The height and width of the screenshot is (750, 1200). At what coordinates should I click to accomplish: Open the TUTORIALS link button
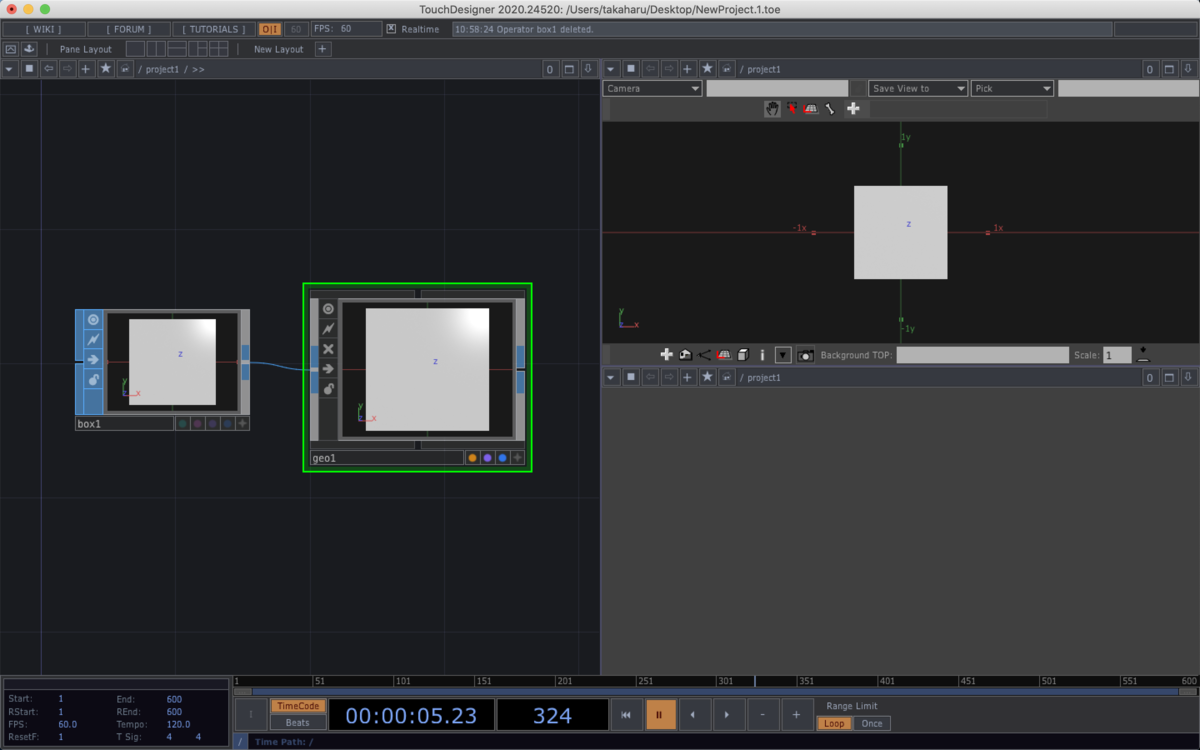pos(213,29)
